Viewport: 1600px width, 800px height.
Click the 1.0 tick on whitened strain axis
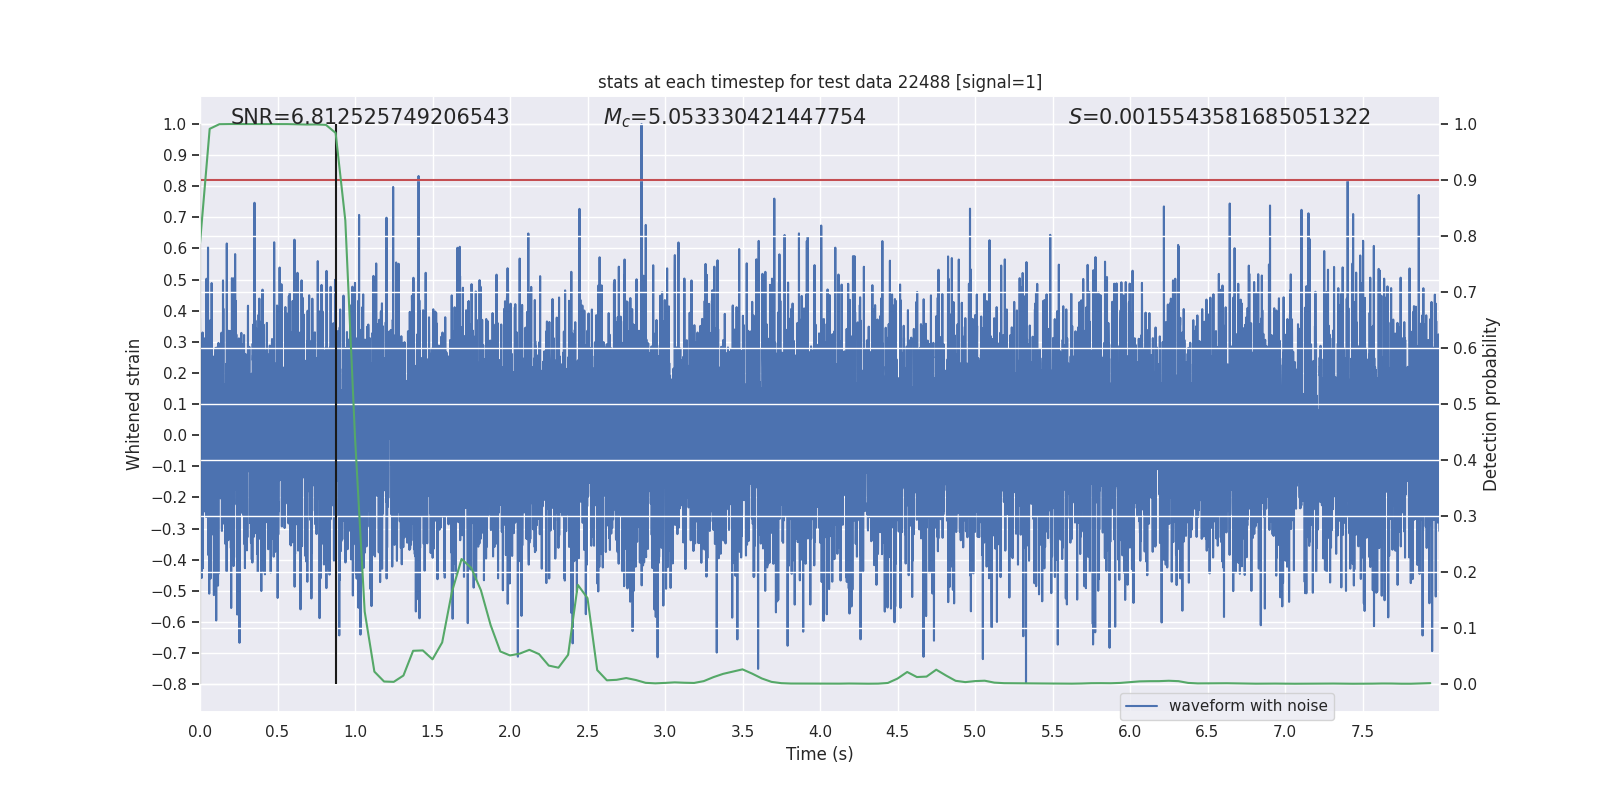175,125
